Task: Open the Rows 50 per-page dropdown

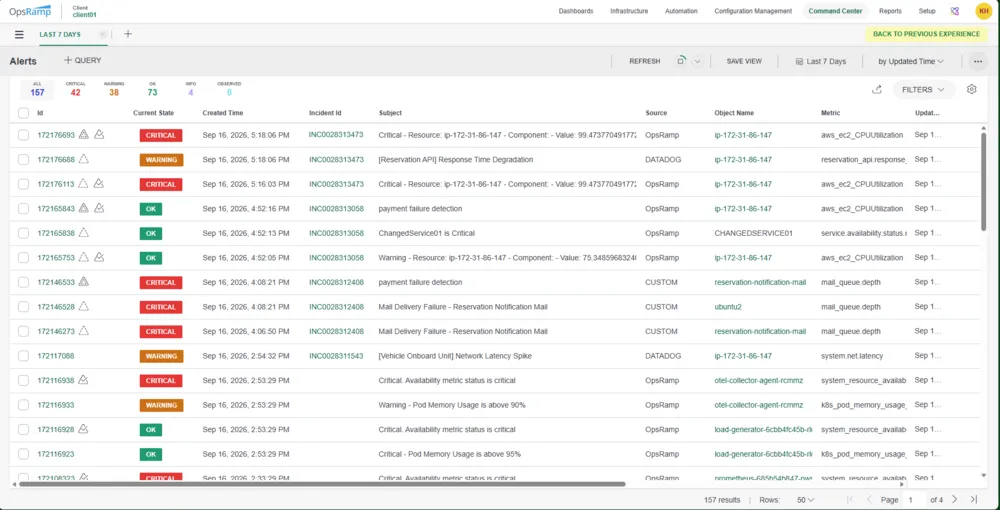Action: 805,500
